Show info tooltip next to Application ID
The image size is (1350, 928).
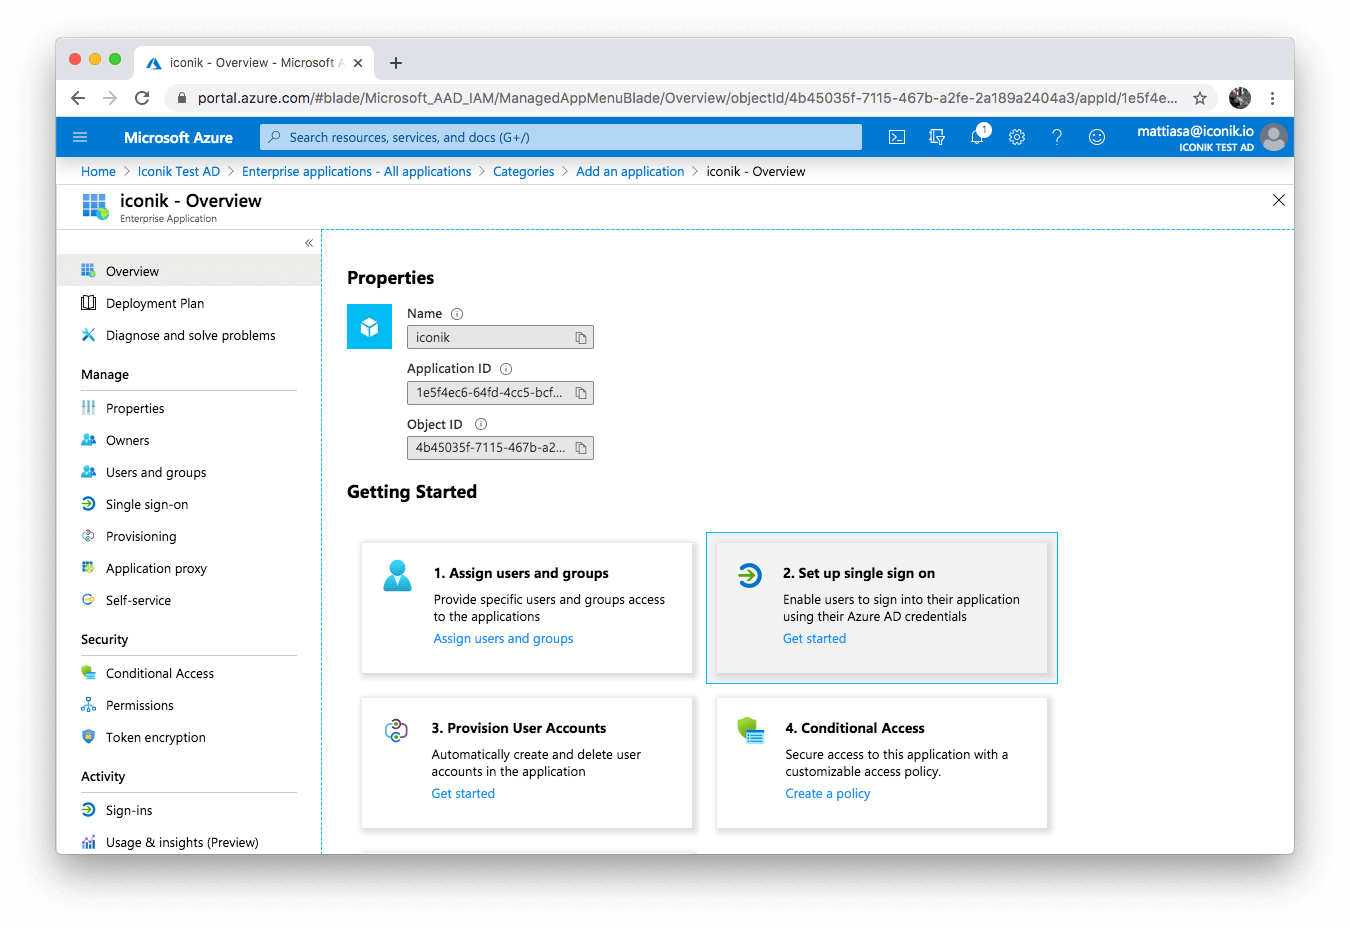506,369
